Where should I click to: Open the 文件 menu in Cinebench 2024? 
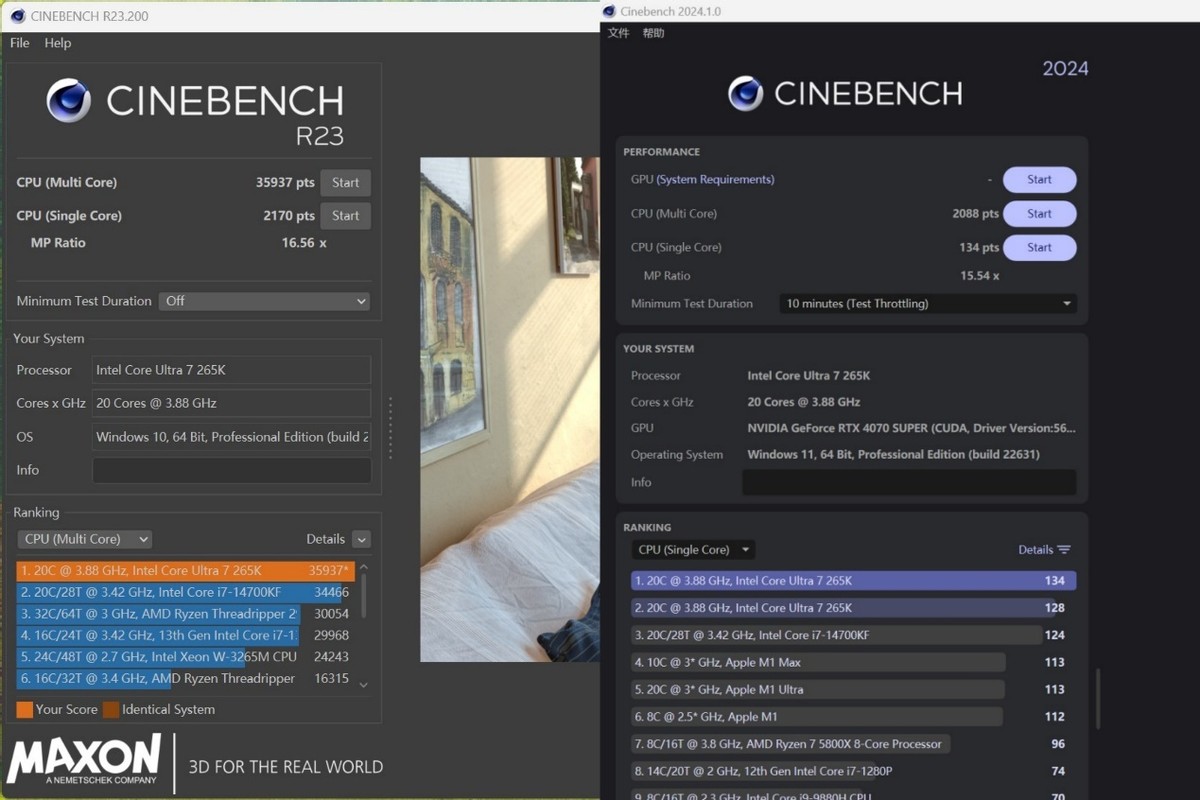(619, 33)
